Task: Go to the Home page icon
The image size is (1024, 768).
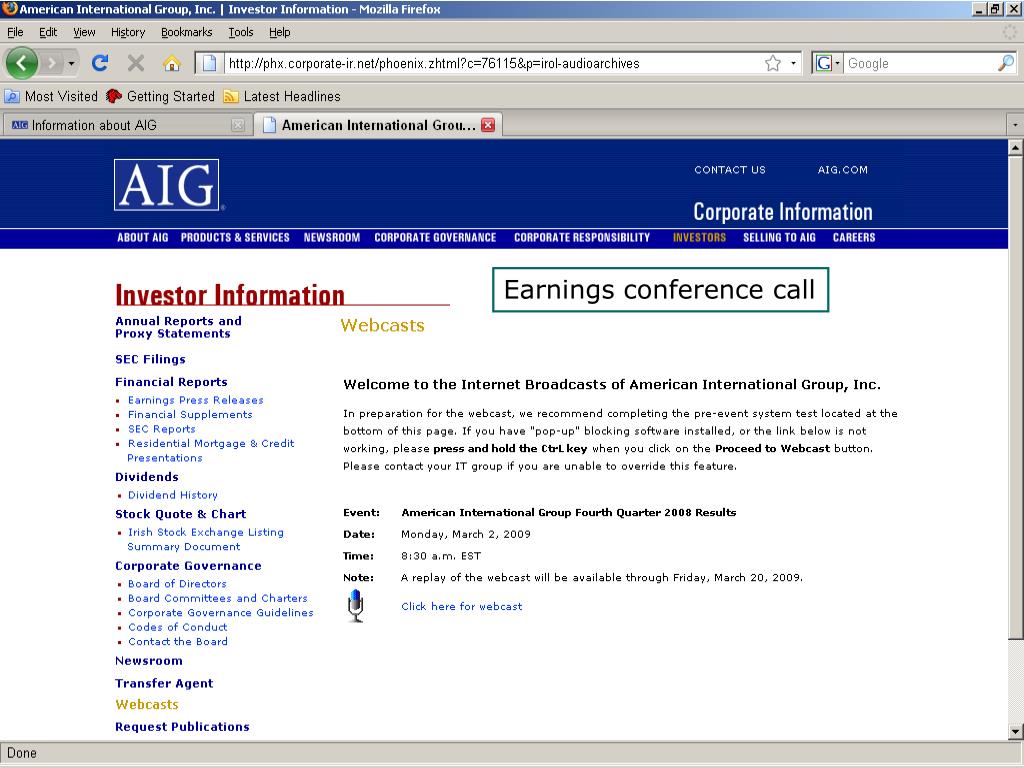Action: [172, 63]
